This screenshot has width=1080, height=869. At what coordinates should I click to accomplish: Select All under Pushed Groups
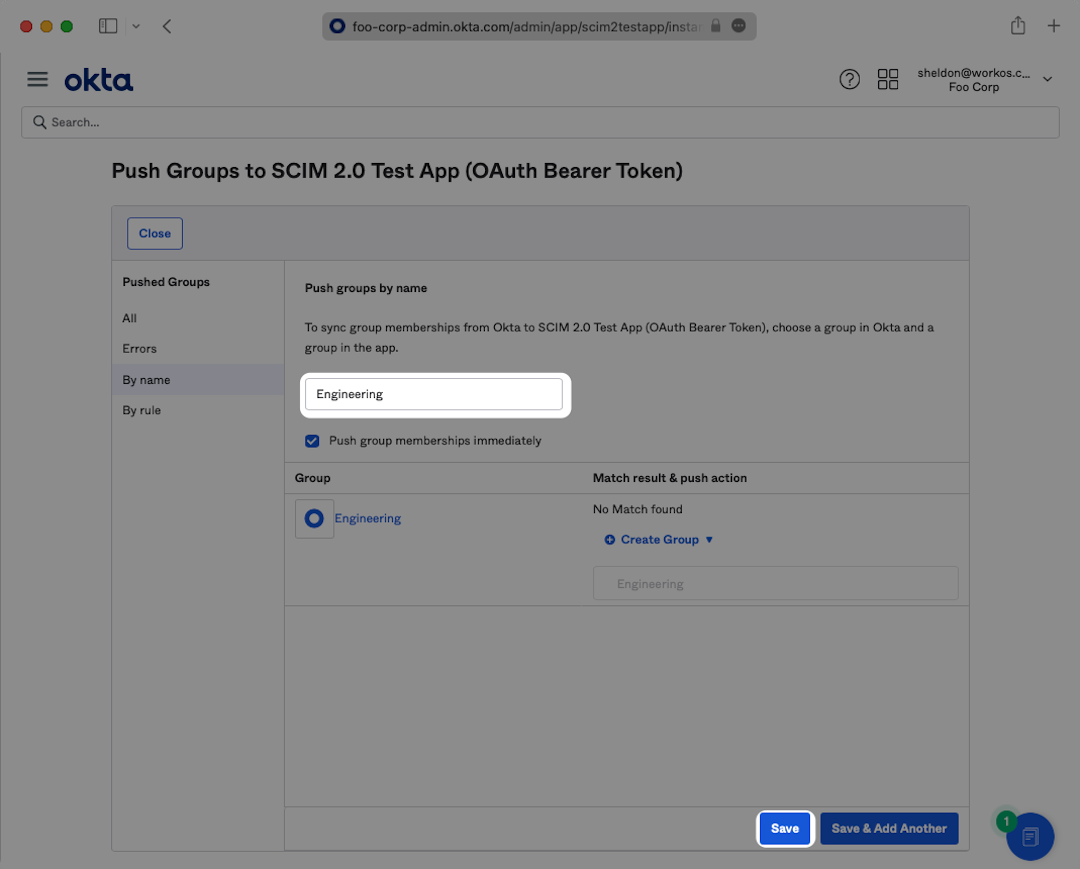click(130, 318)
